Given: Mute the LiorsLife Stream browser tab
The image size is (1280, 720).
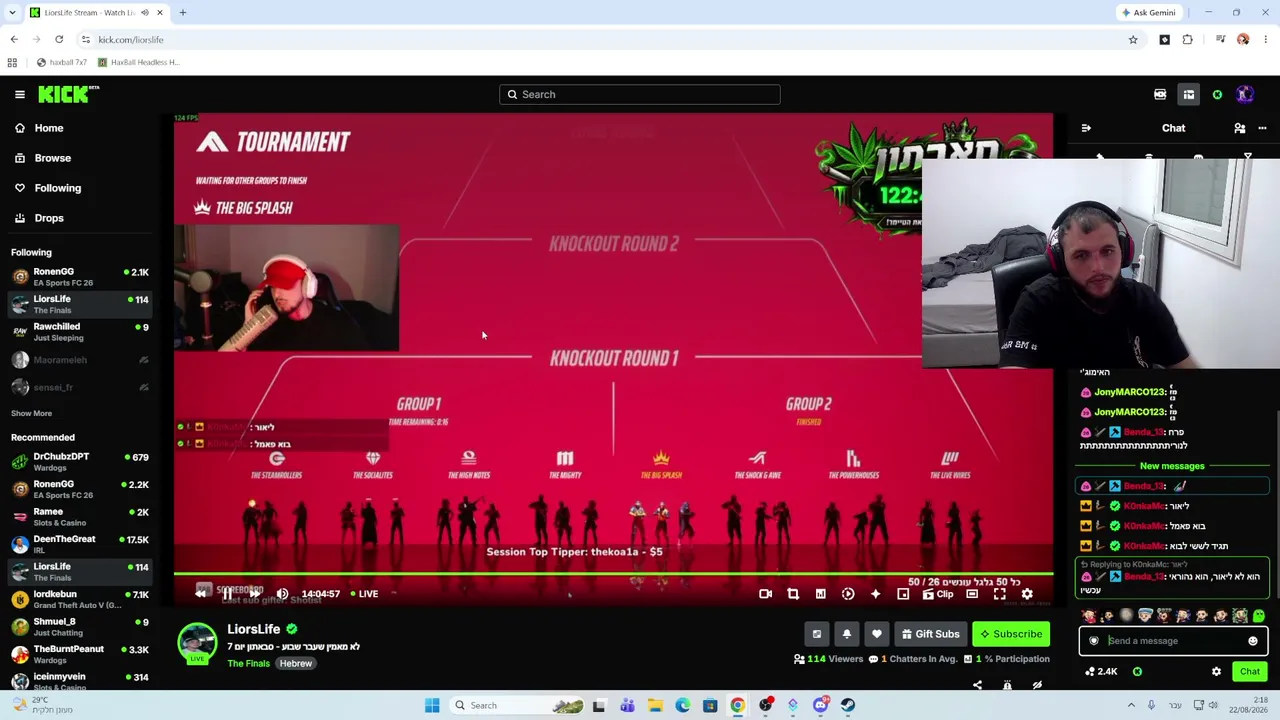Looking at the screenshot, I should (145, 13).
